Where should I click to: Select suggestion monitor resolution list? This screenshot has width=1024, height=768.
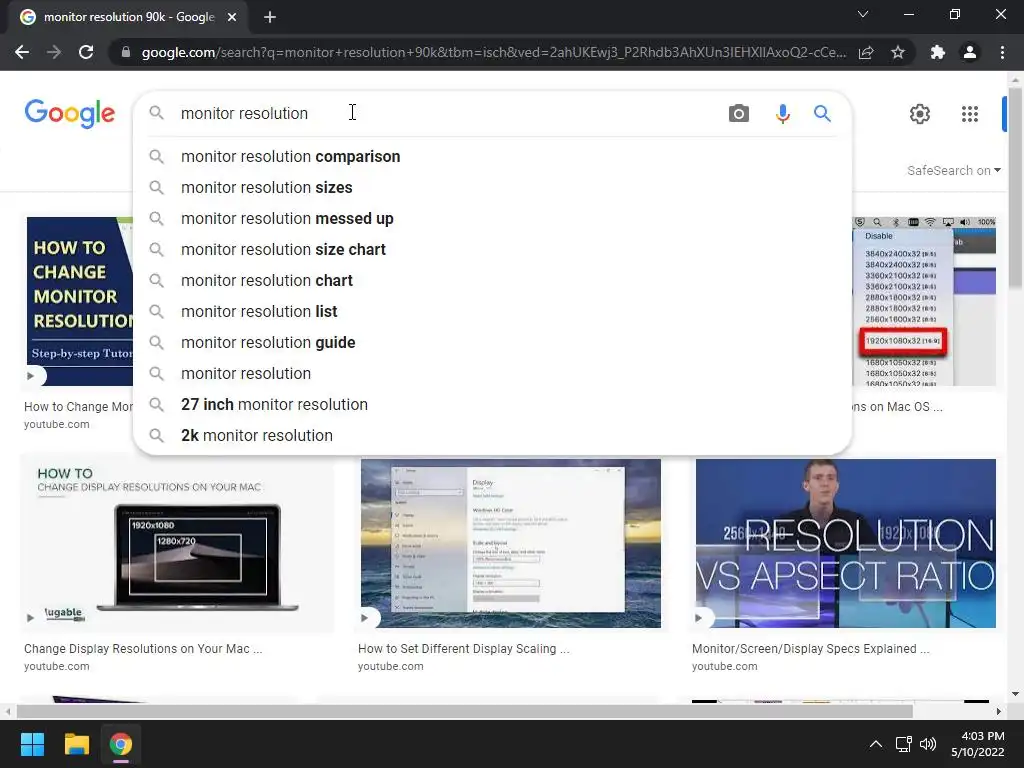[x=492, y=312]
